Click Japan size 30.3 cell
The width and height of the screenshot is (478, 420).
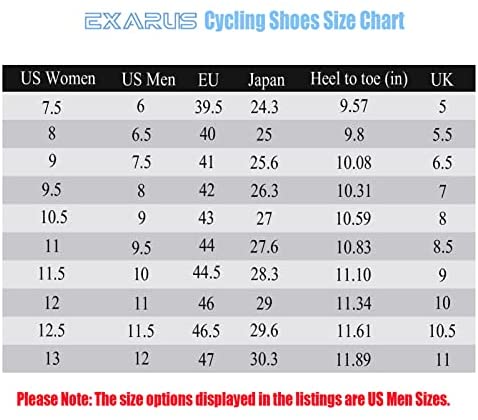point(264,359)
